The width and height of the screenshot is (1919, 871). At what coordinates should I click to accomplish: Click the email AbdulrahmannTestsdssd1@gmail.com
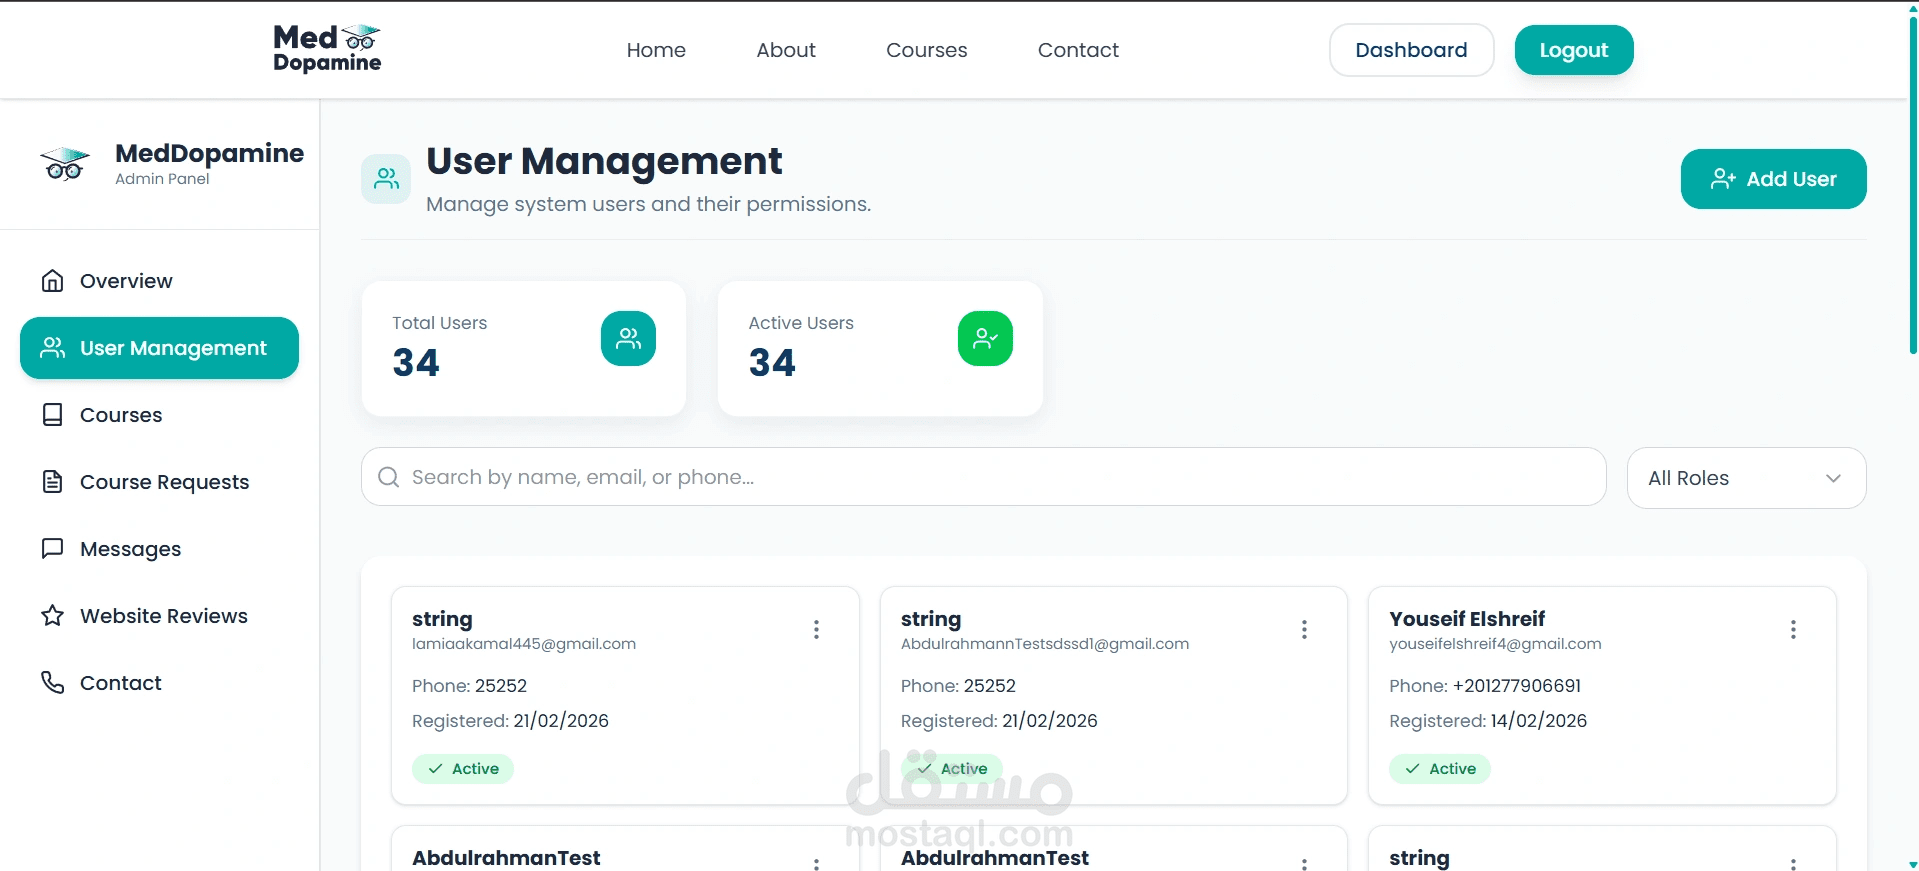coord(1045,644)
